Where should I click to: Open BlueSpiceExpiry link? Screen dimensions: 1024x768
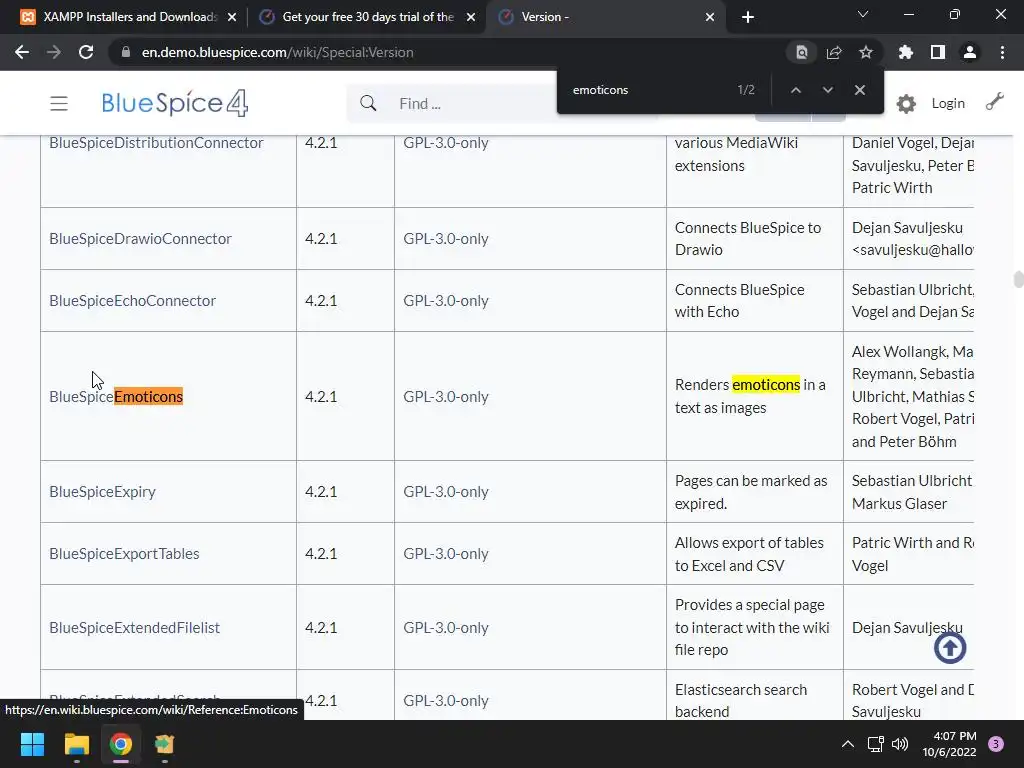coord(103,492)
